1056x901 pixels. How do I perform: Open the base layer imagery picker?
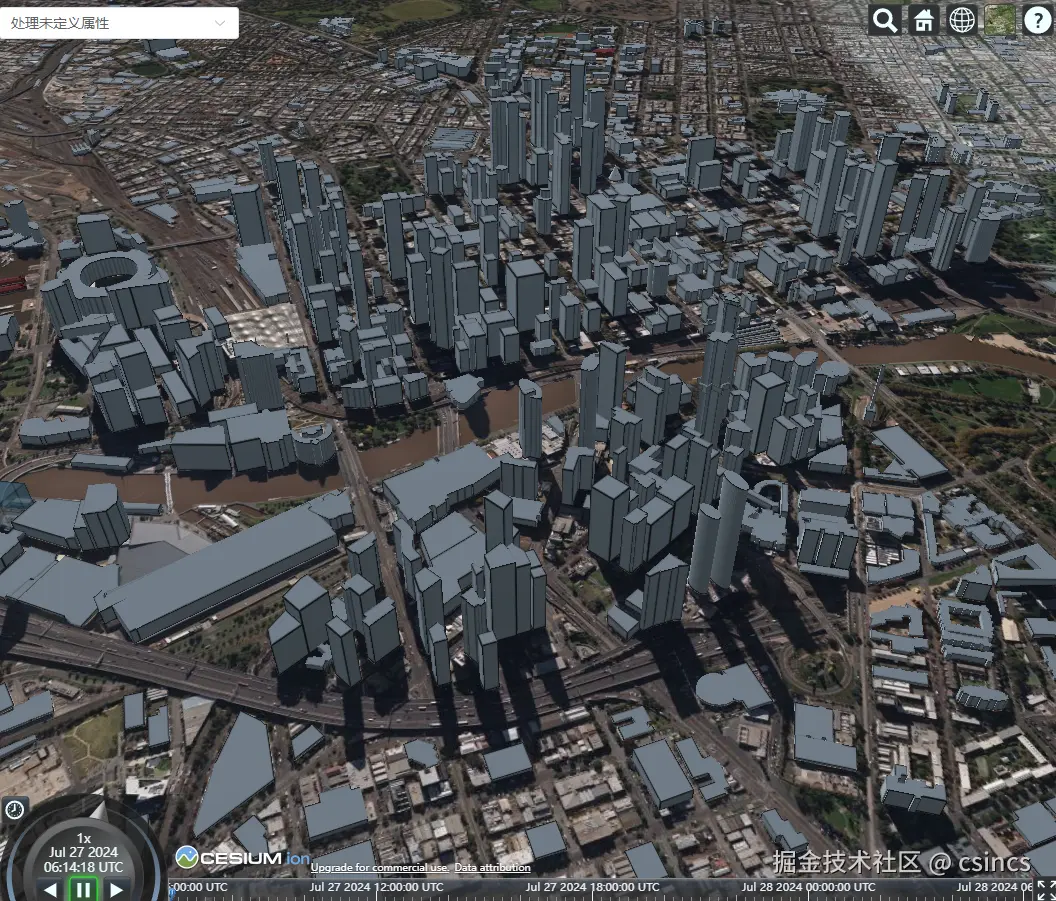point(1000,20)
